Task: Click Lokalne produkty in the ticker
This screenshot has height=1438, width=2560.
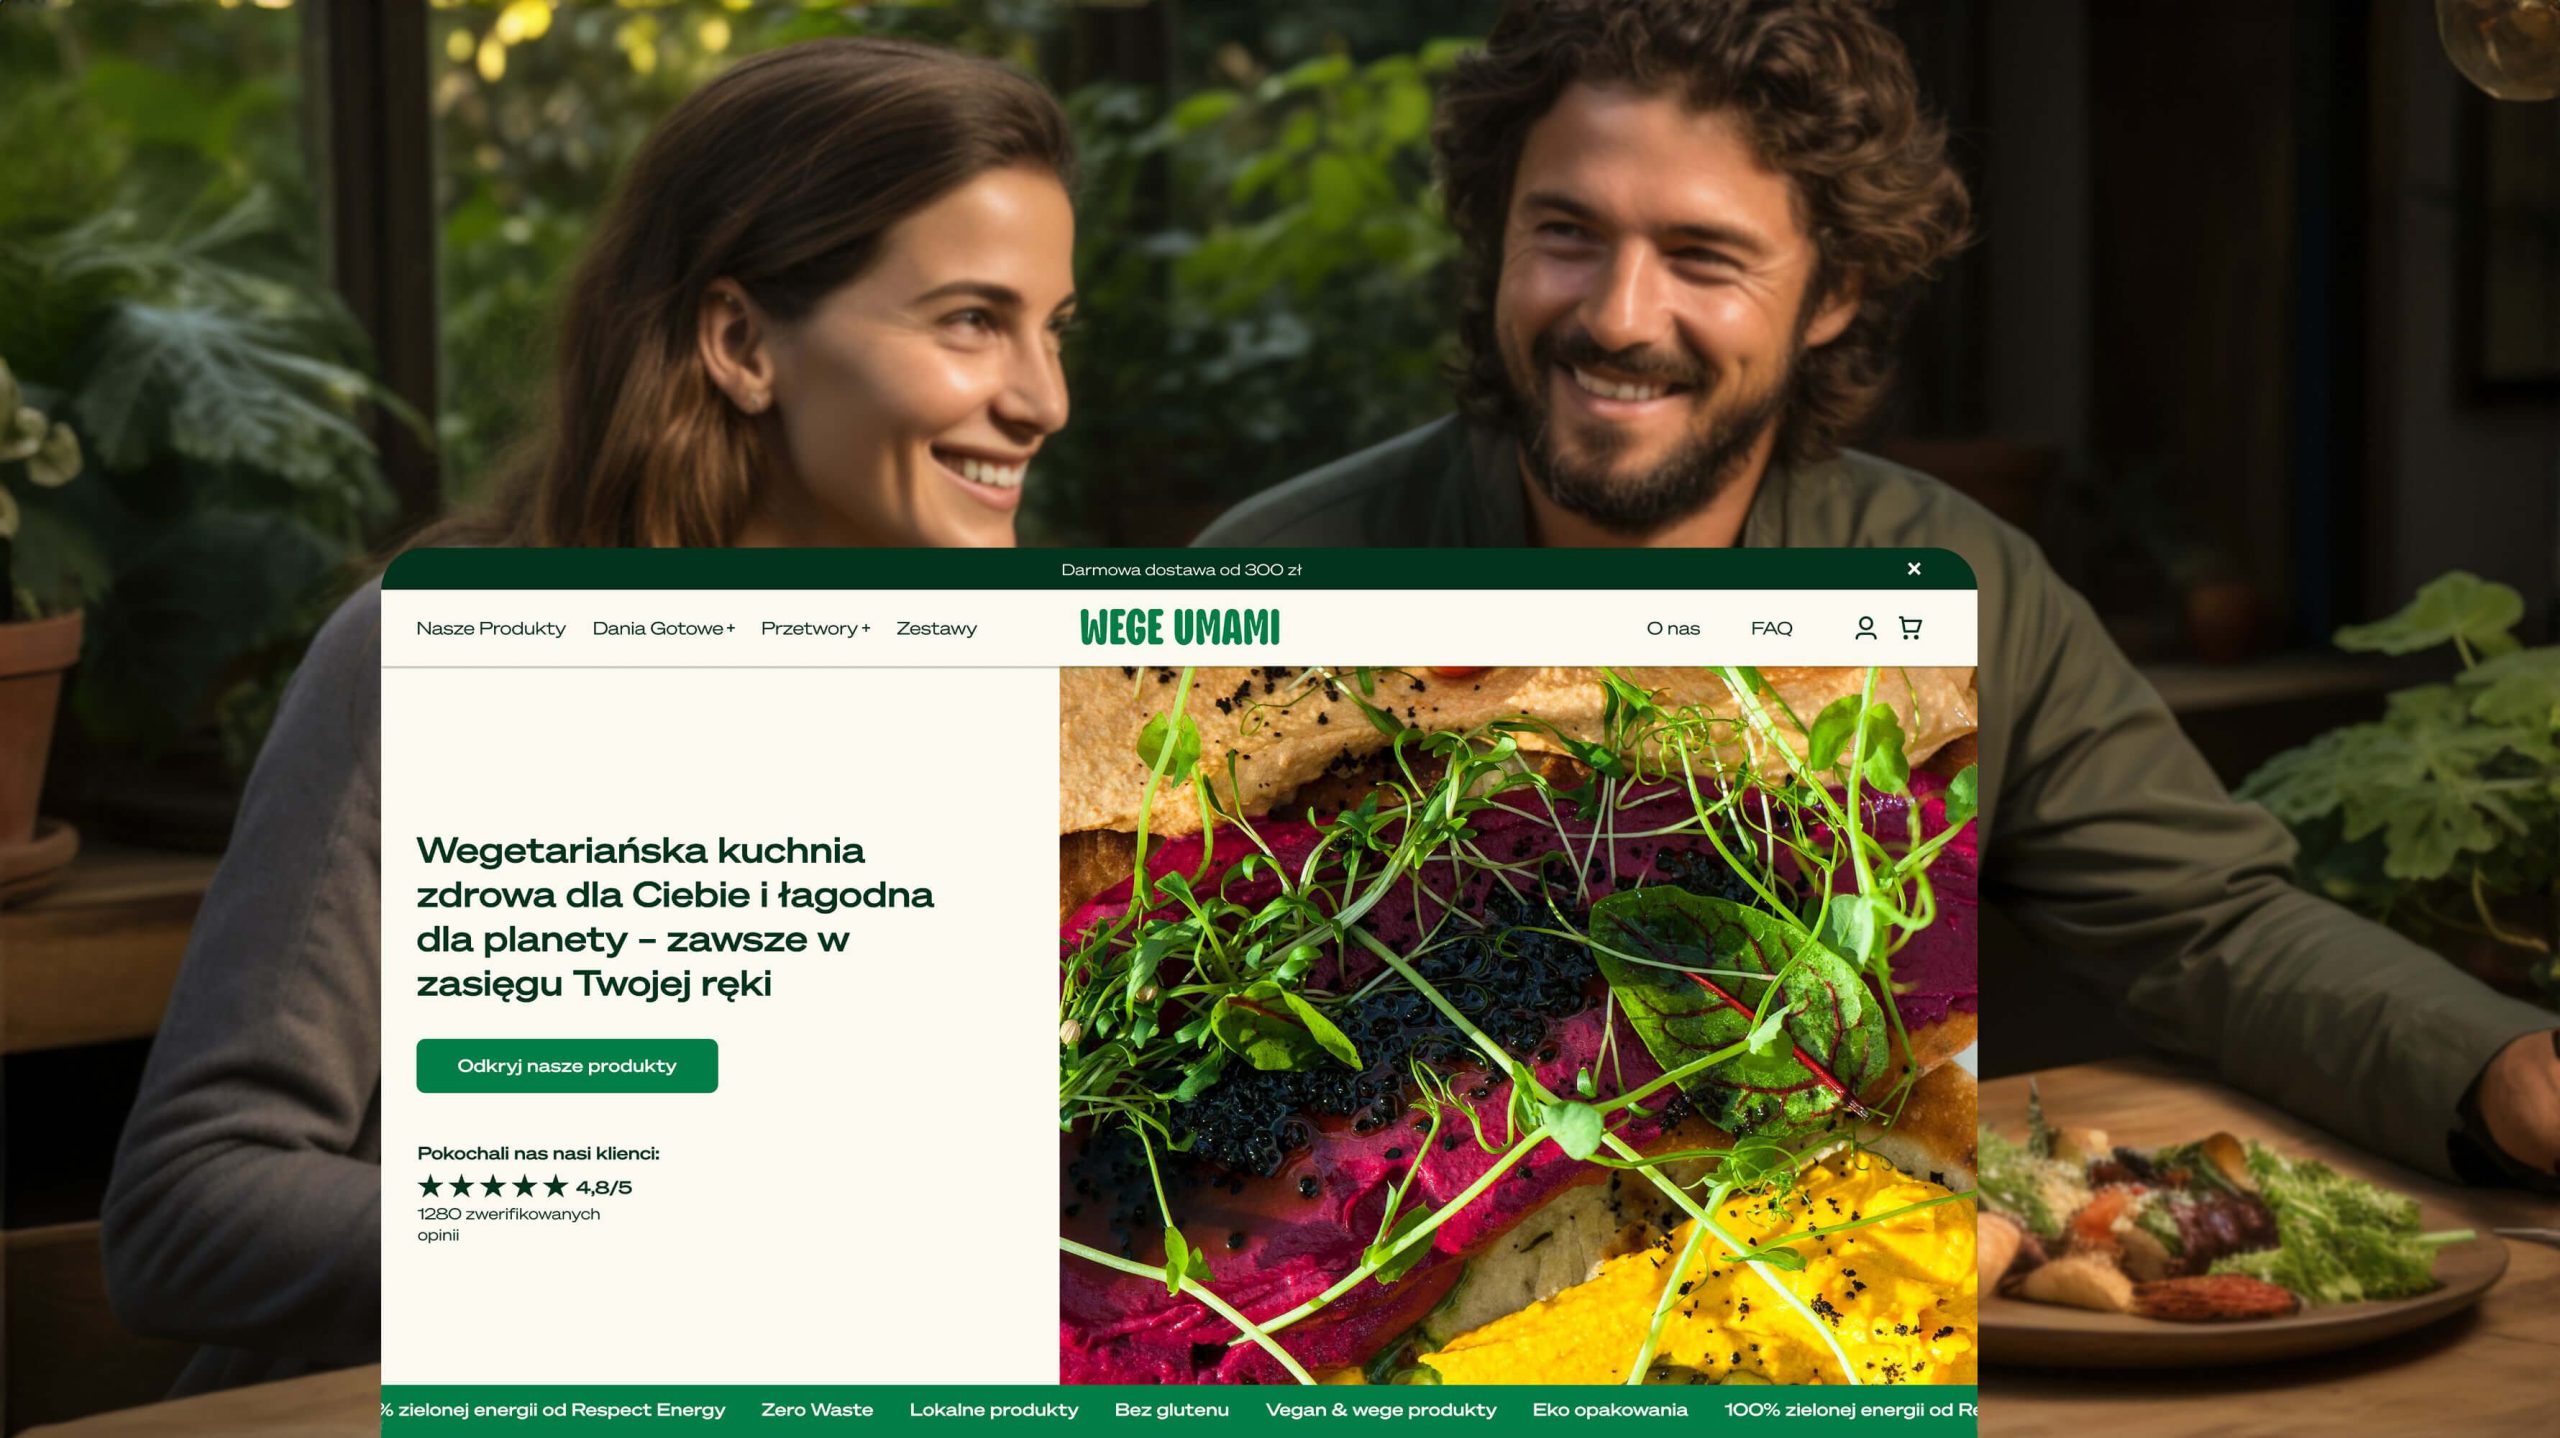Action: click(x=994, y=1410)
